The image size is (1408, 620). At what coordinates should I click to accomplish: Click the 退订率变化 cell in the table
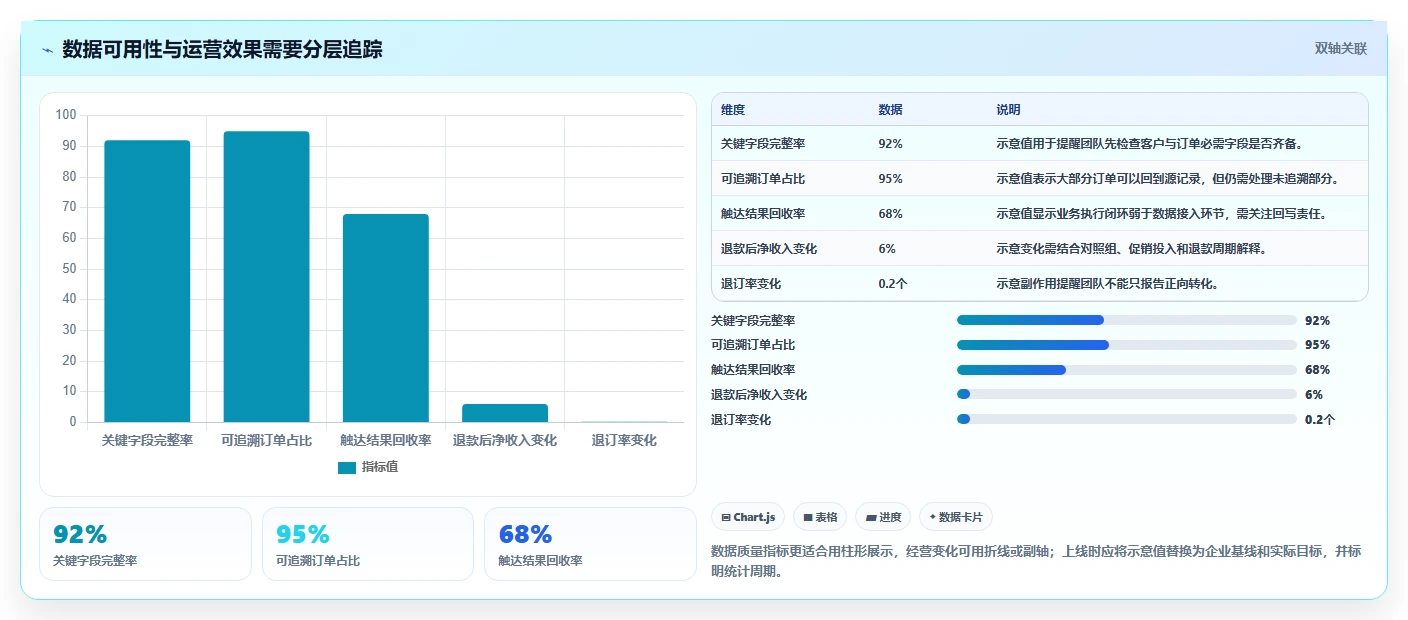pos(750,284)
